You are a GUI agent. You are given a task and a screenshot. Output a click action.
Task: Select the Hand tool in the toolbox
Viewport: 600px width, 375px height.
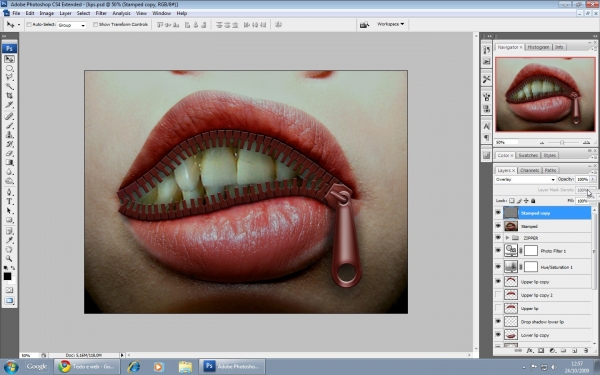[x=9, y=250]
